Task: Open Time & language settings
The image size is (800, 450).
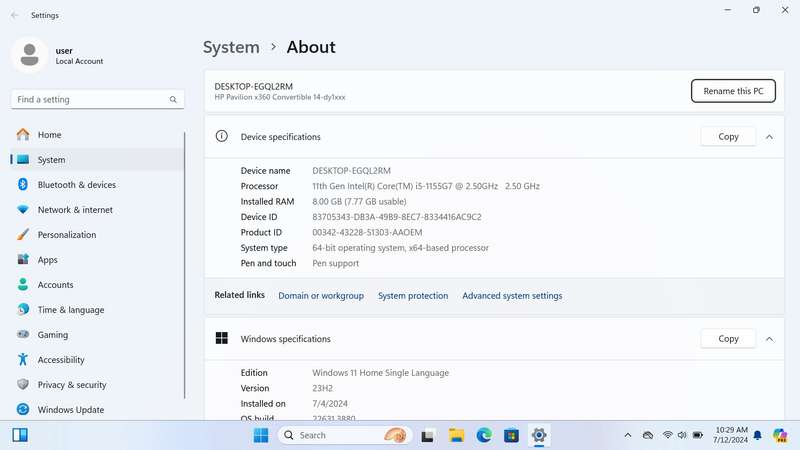Action: click(97, 310)
